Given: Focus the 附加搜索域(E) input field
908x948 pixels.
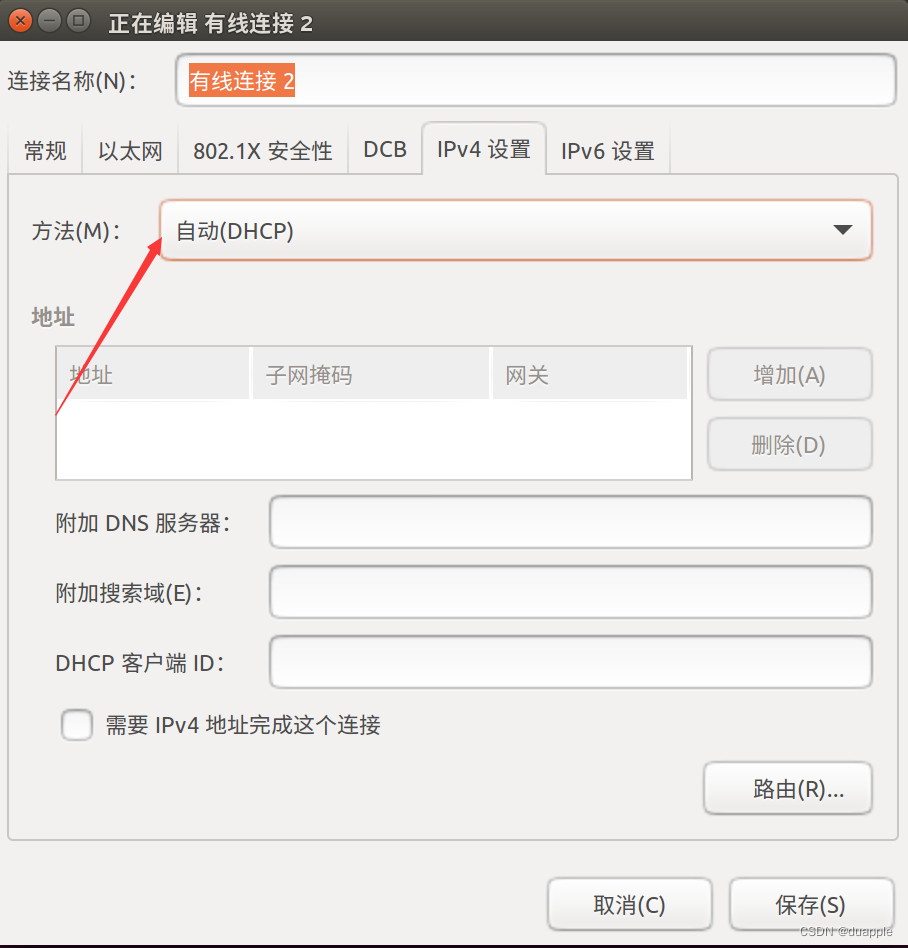Looking at the screenshot, I should (x=571, y=592).
